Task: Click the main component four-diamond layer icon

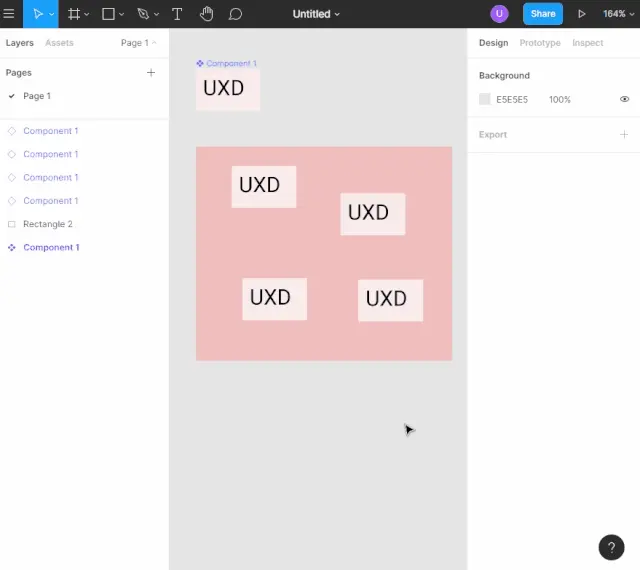Action: click(11, 247)
